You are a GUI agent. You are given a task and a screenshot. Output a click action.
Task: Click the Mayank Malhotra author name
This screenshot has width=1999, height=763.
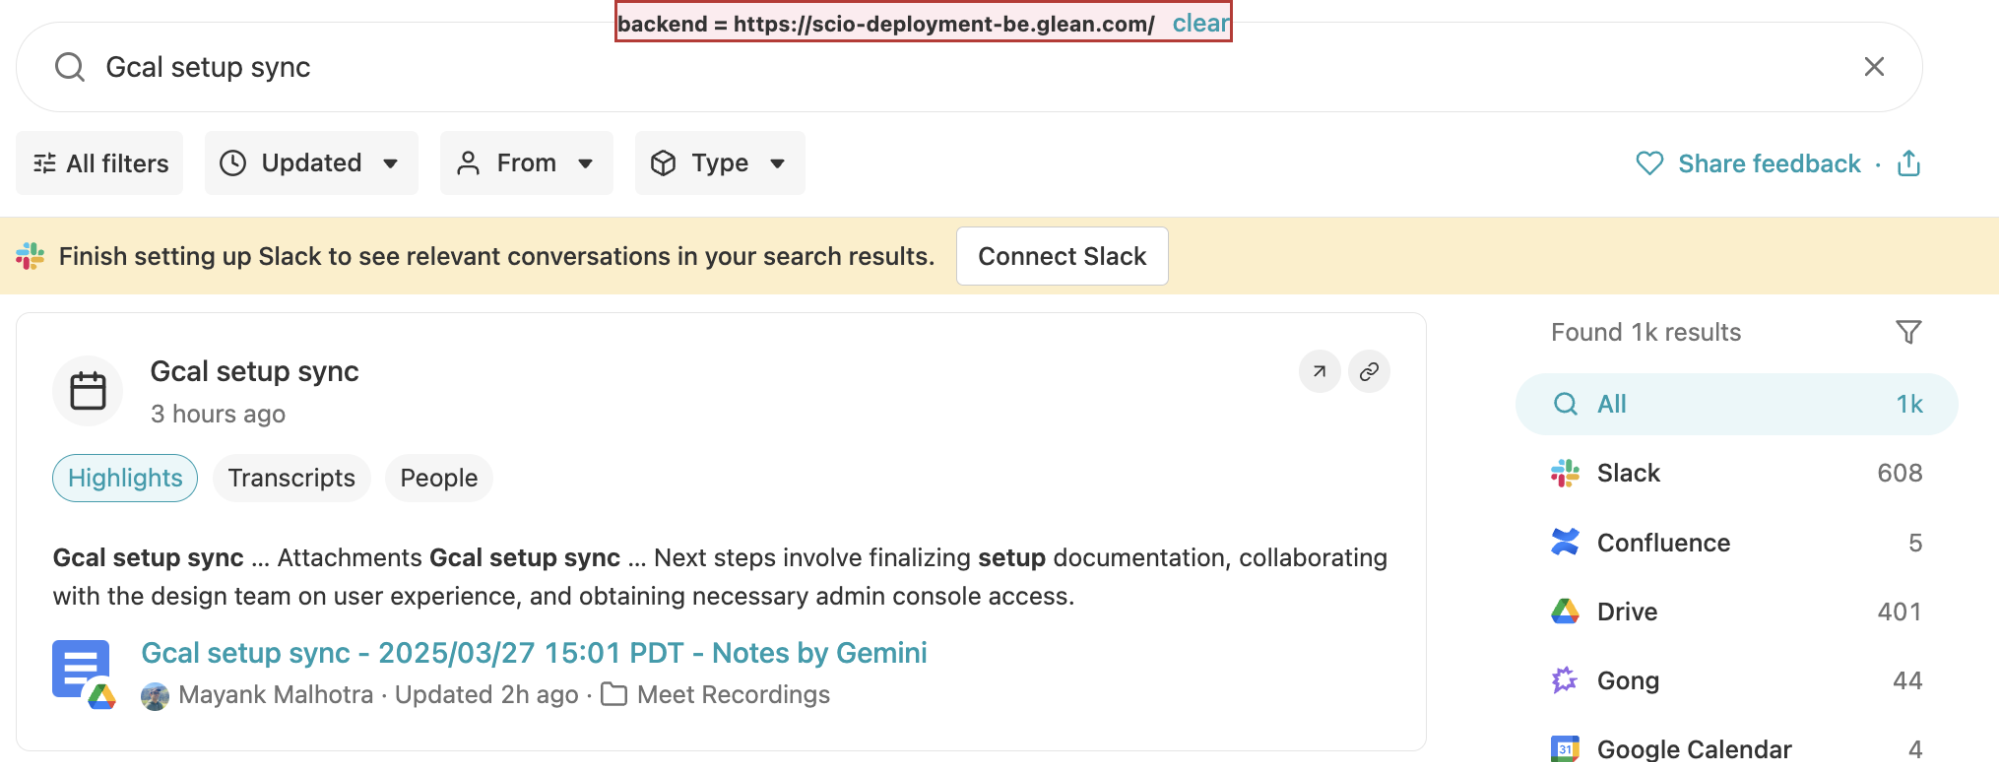pyautogui.click(x=276, y=695)
